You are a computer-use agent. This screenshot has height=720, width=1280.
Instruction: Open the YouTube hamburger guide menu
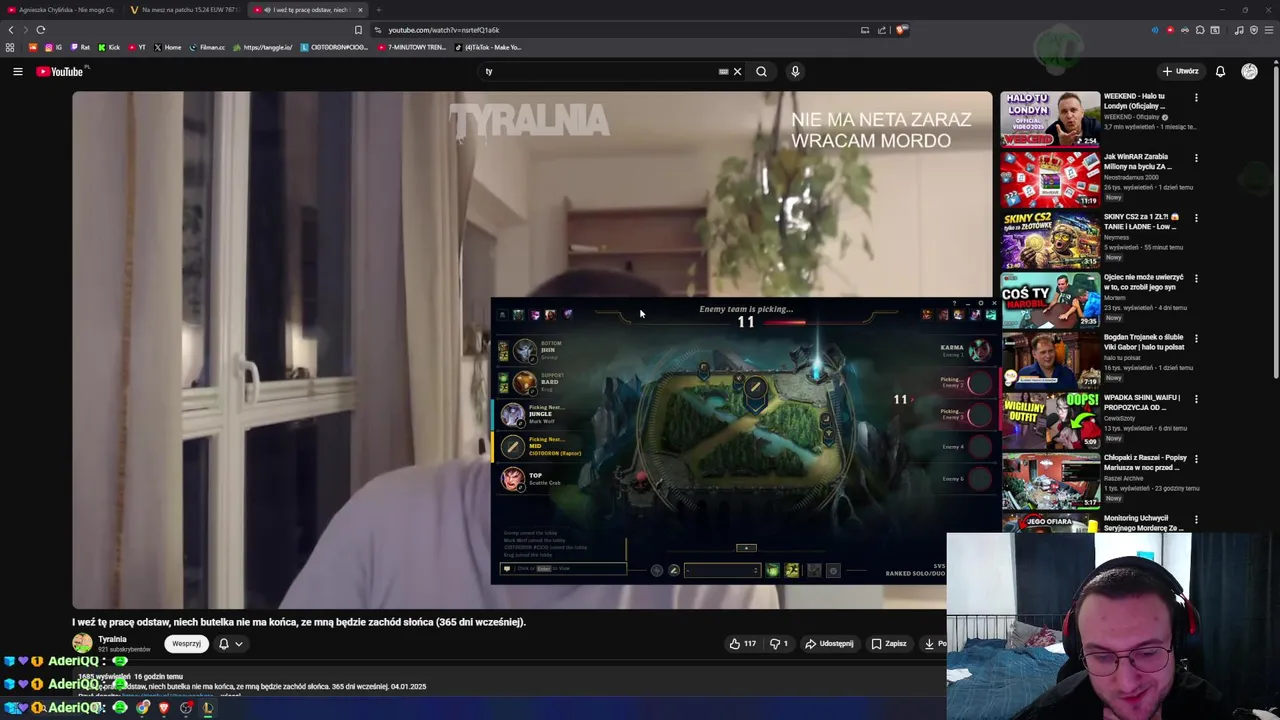coord(17,71)
